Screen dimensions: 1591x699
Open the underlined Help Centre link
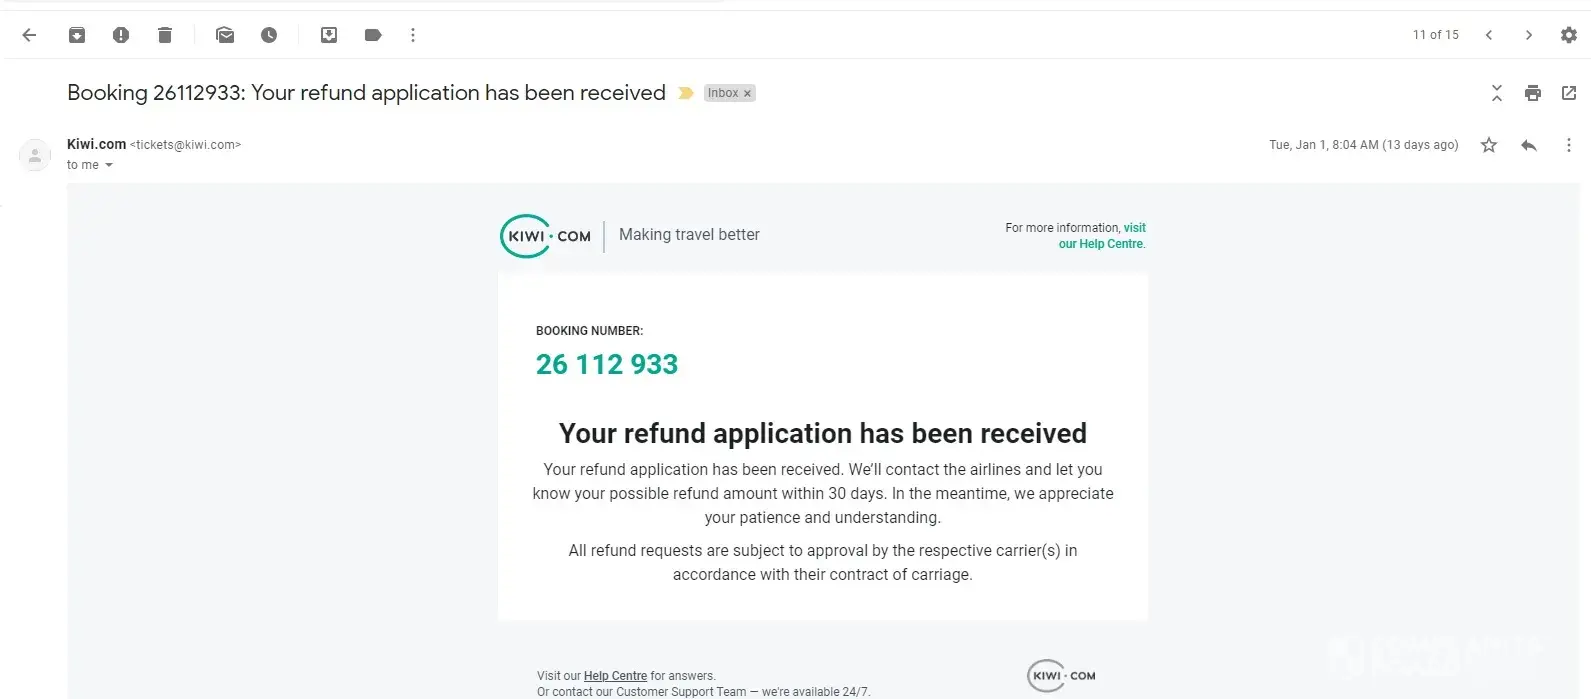coord(615,676)
